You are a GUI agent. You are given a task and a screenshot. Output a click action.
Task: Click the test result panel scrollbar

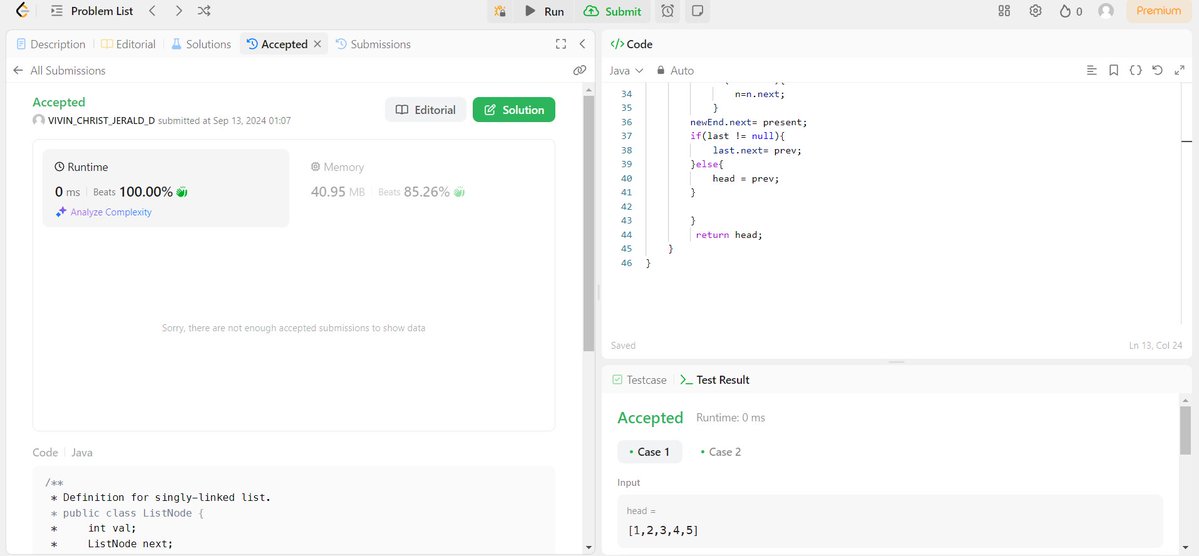(x=1185, y=430)
